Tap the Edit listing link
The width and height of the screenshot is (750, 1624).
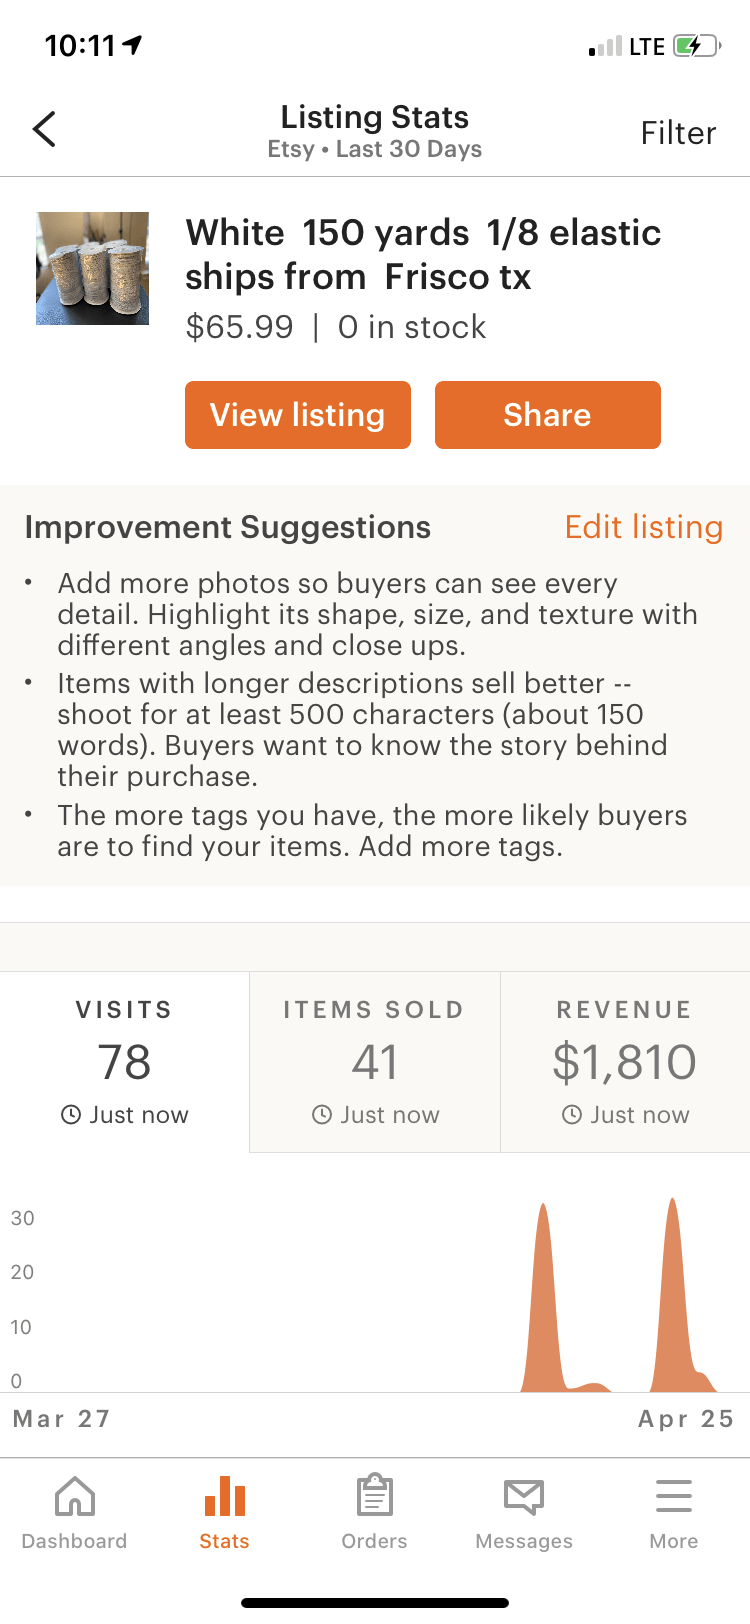(643, 527)
